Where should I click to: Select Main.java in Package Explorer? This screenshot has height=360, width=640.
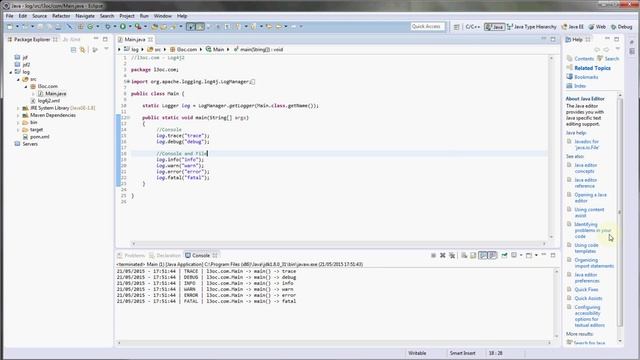56,94
